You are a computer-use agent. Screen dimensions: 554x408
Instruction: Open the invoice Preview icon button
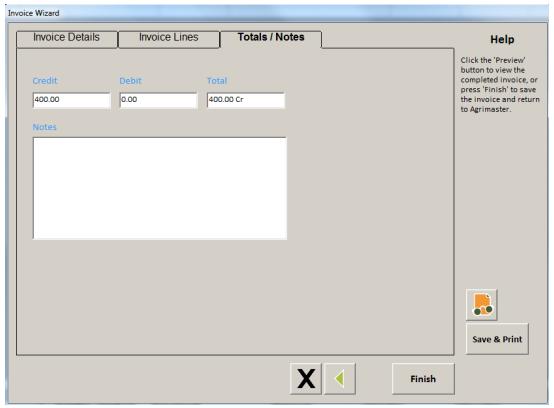(482, 305)
